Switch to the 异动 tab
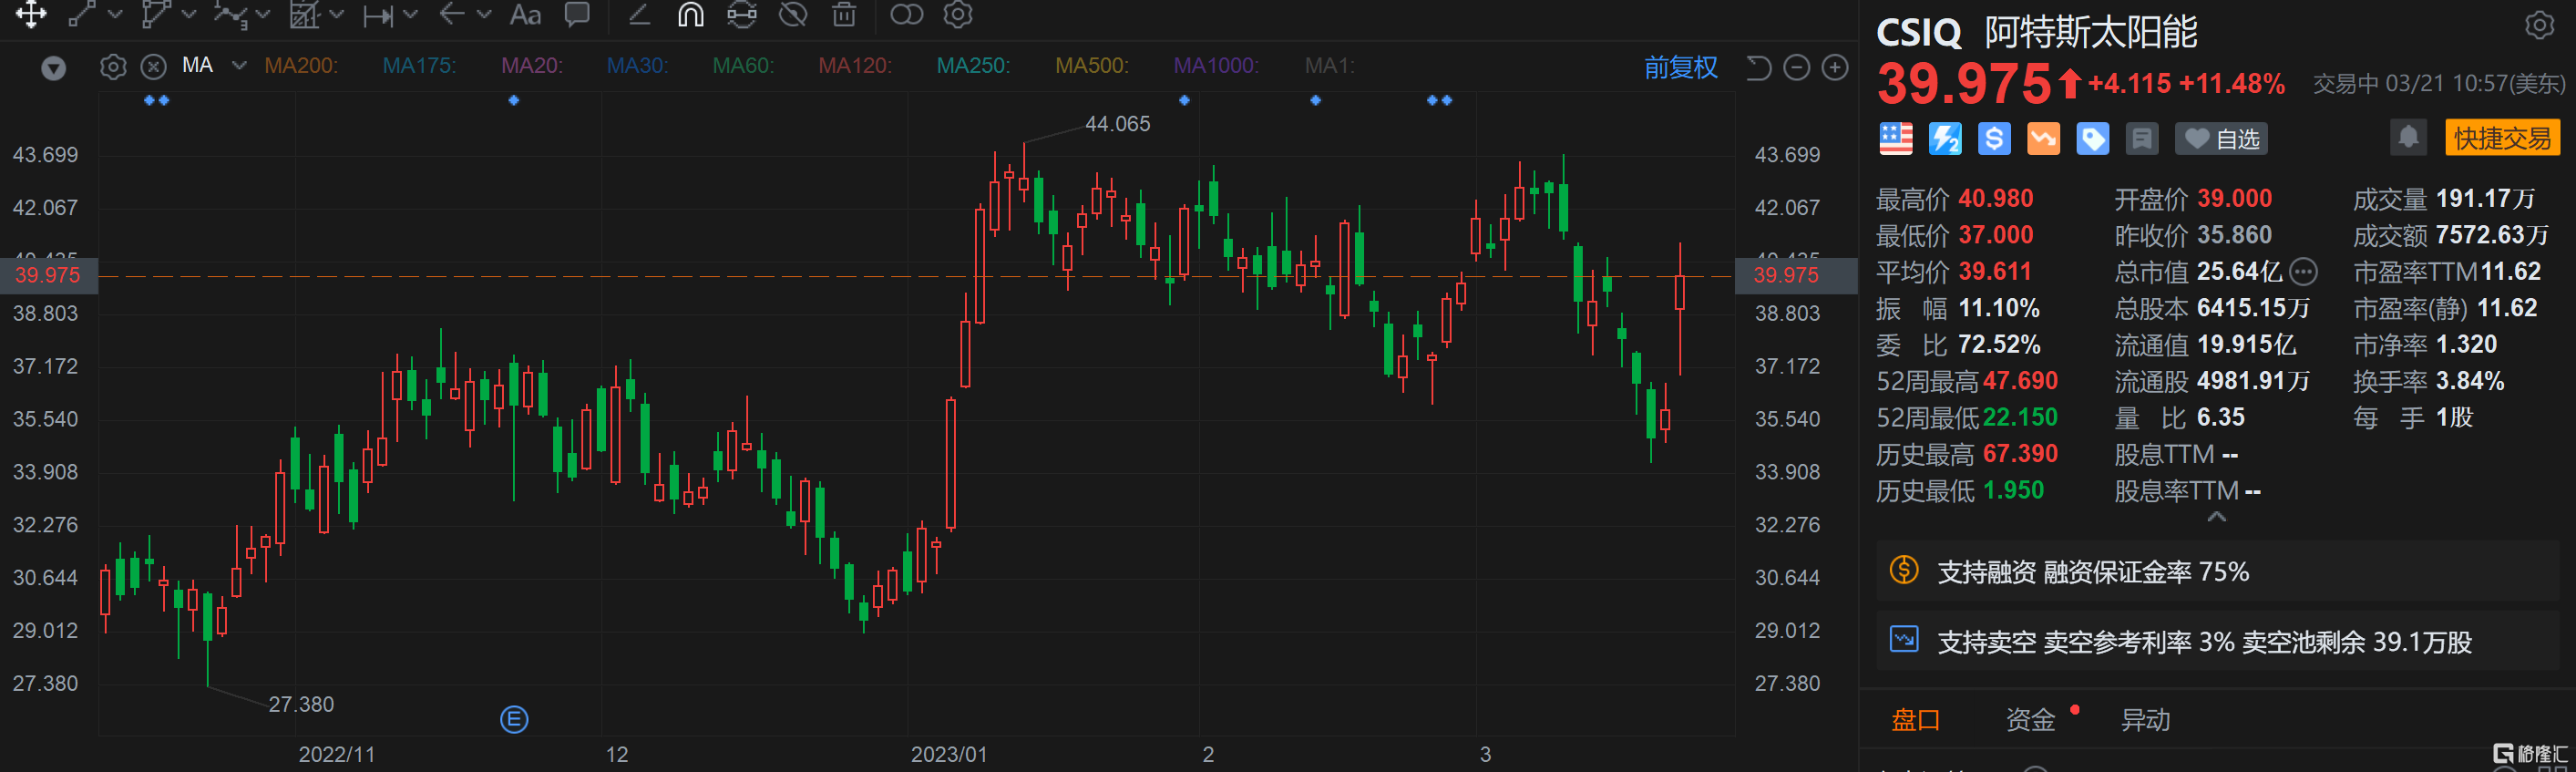 2146,720
